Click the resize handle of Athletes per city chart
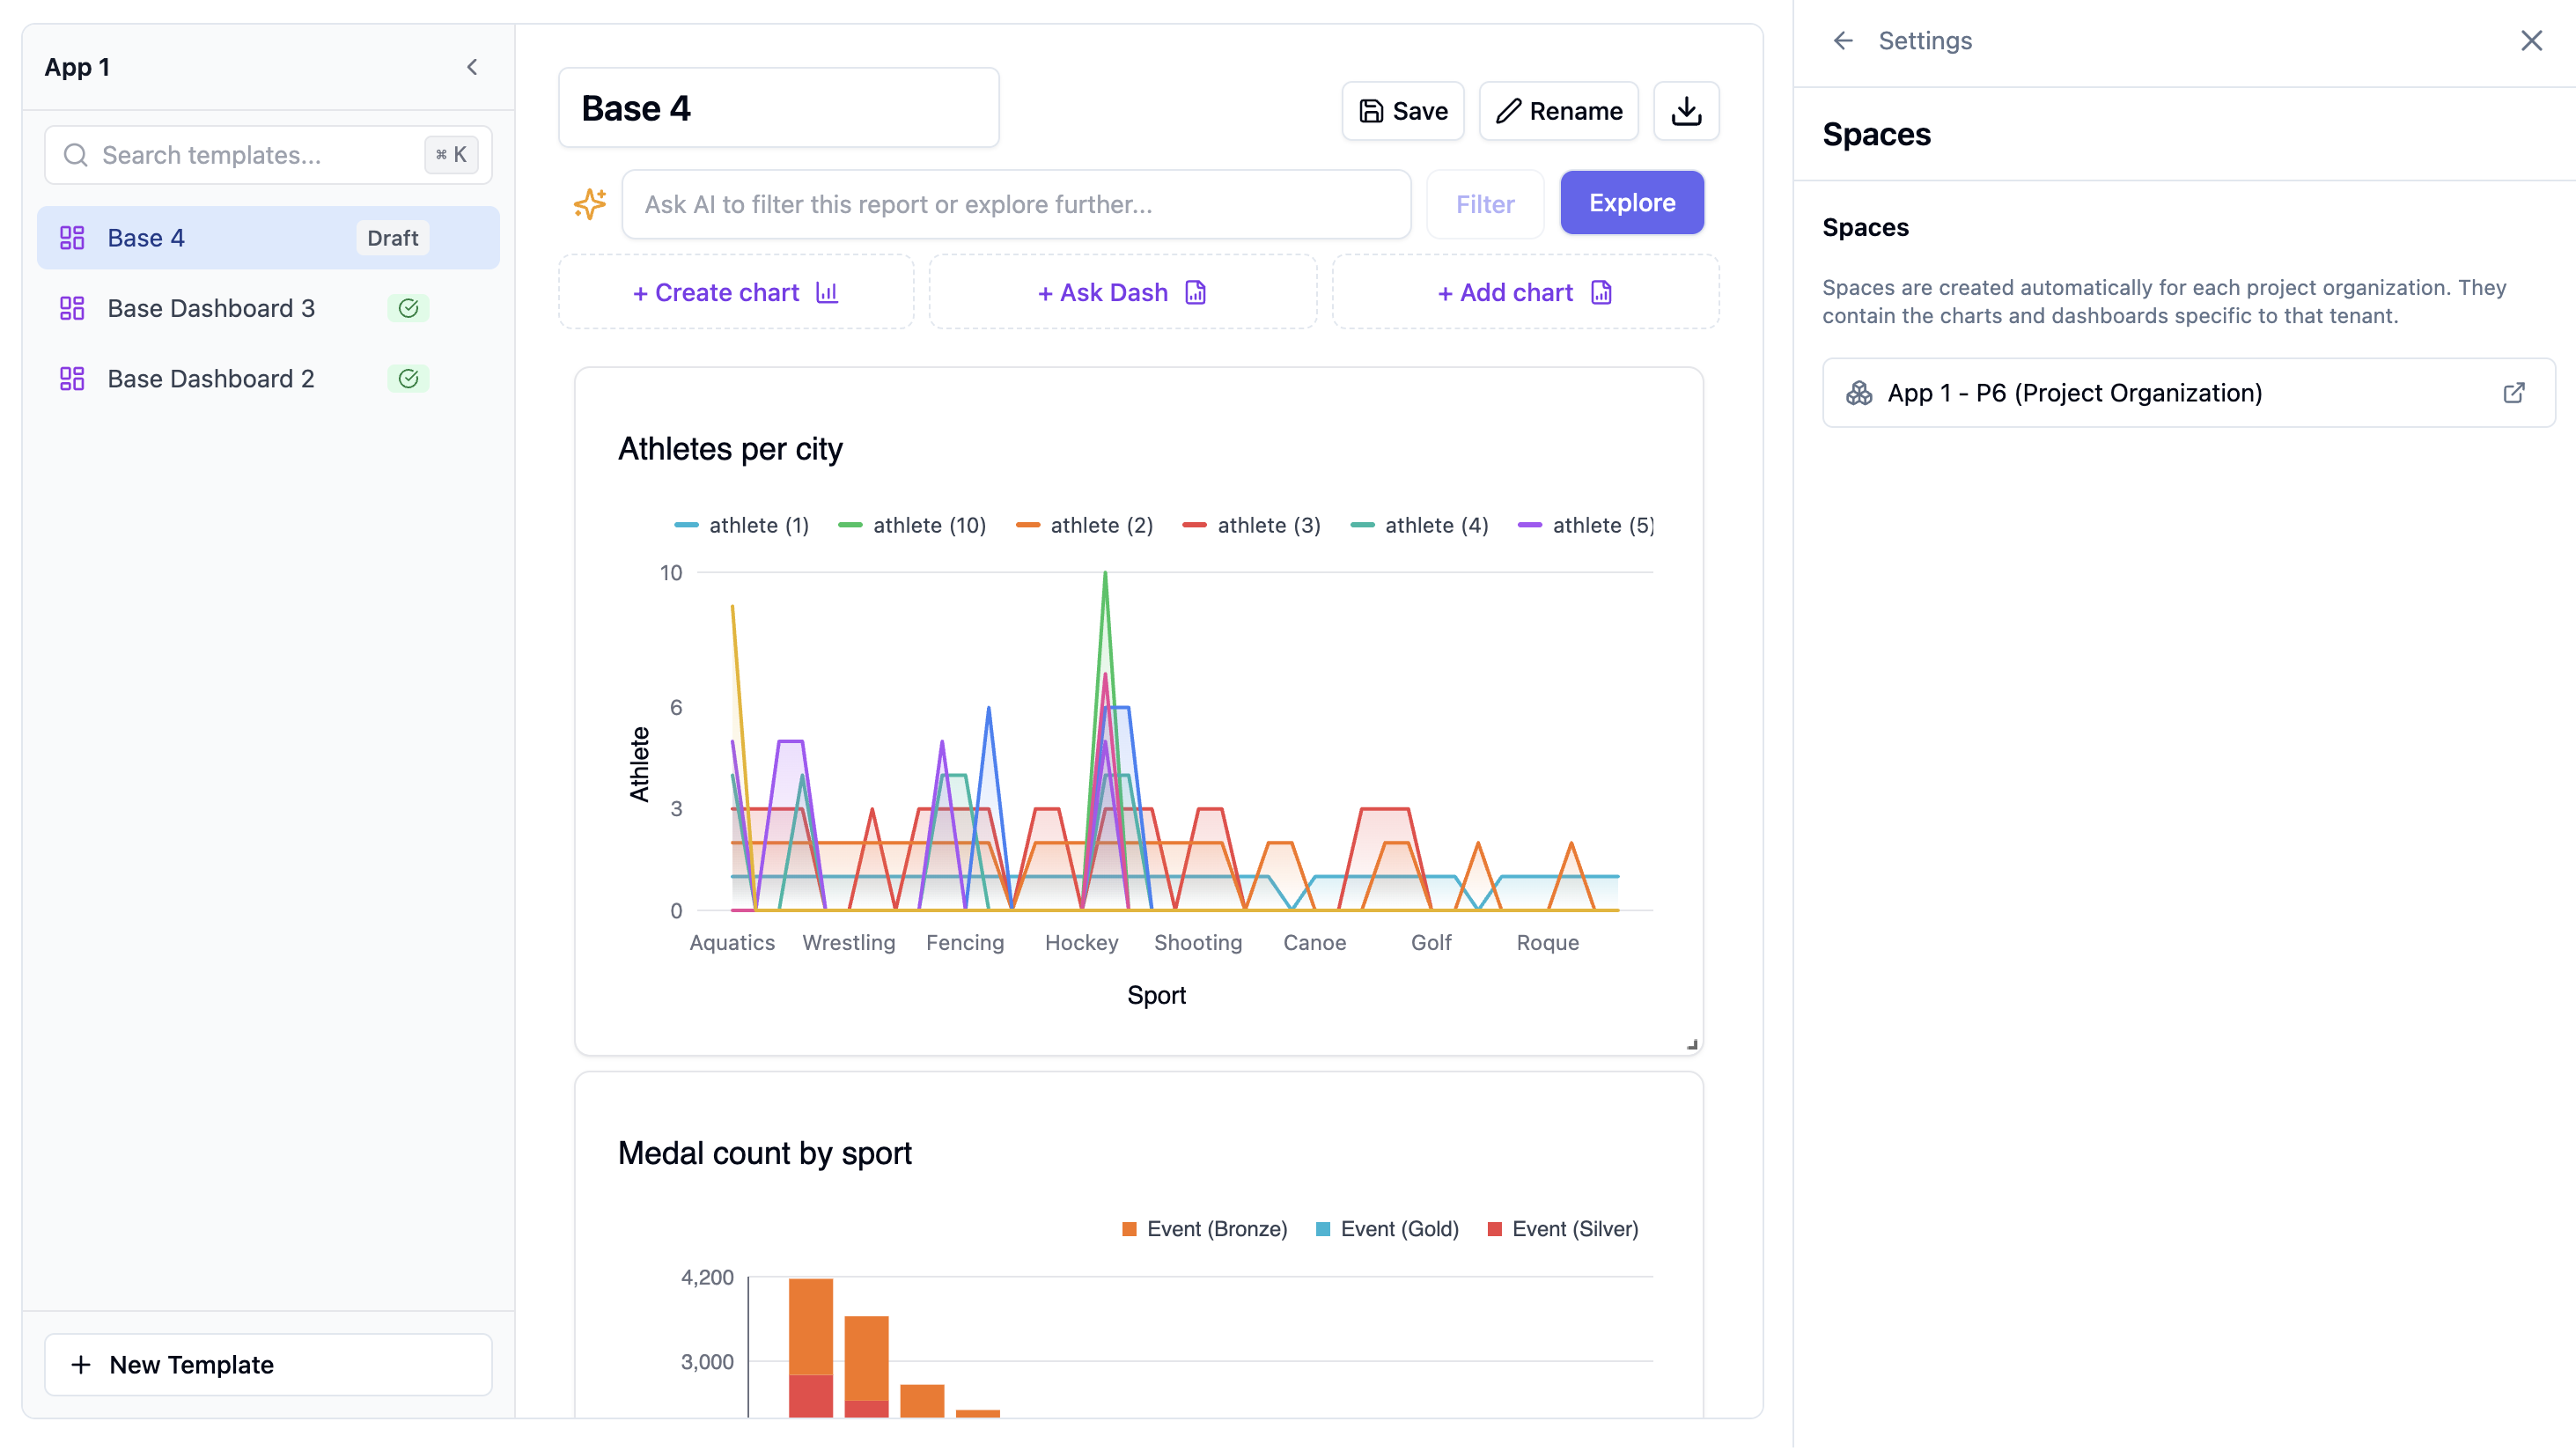The image size is (2576, 1451). (1691, 1044)
